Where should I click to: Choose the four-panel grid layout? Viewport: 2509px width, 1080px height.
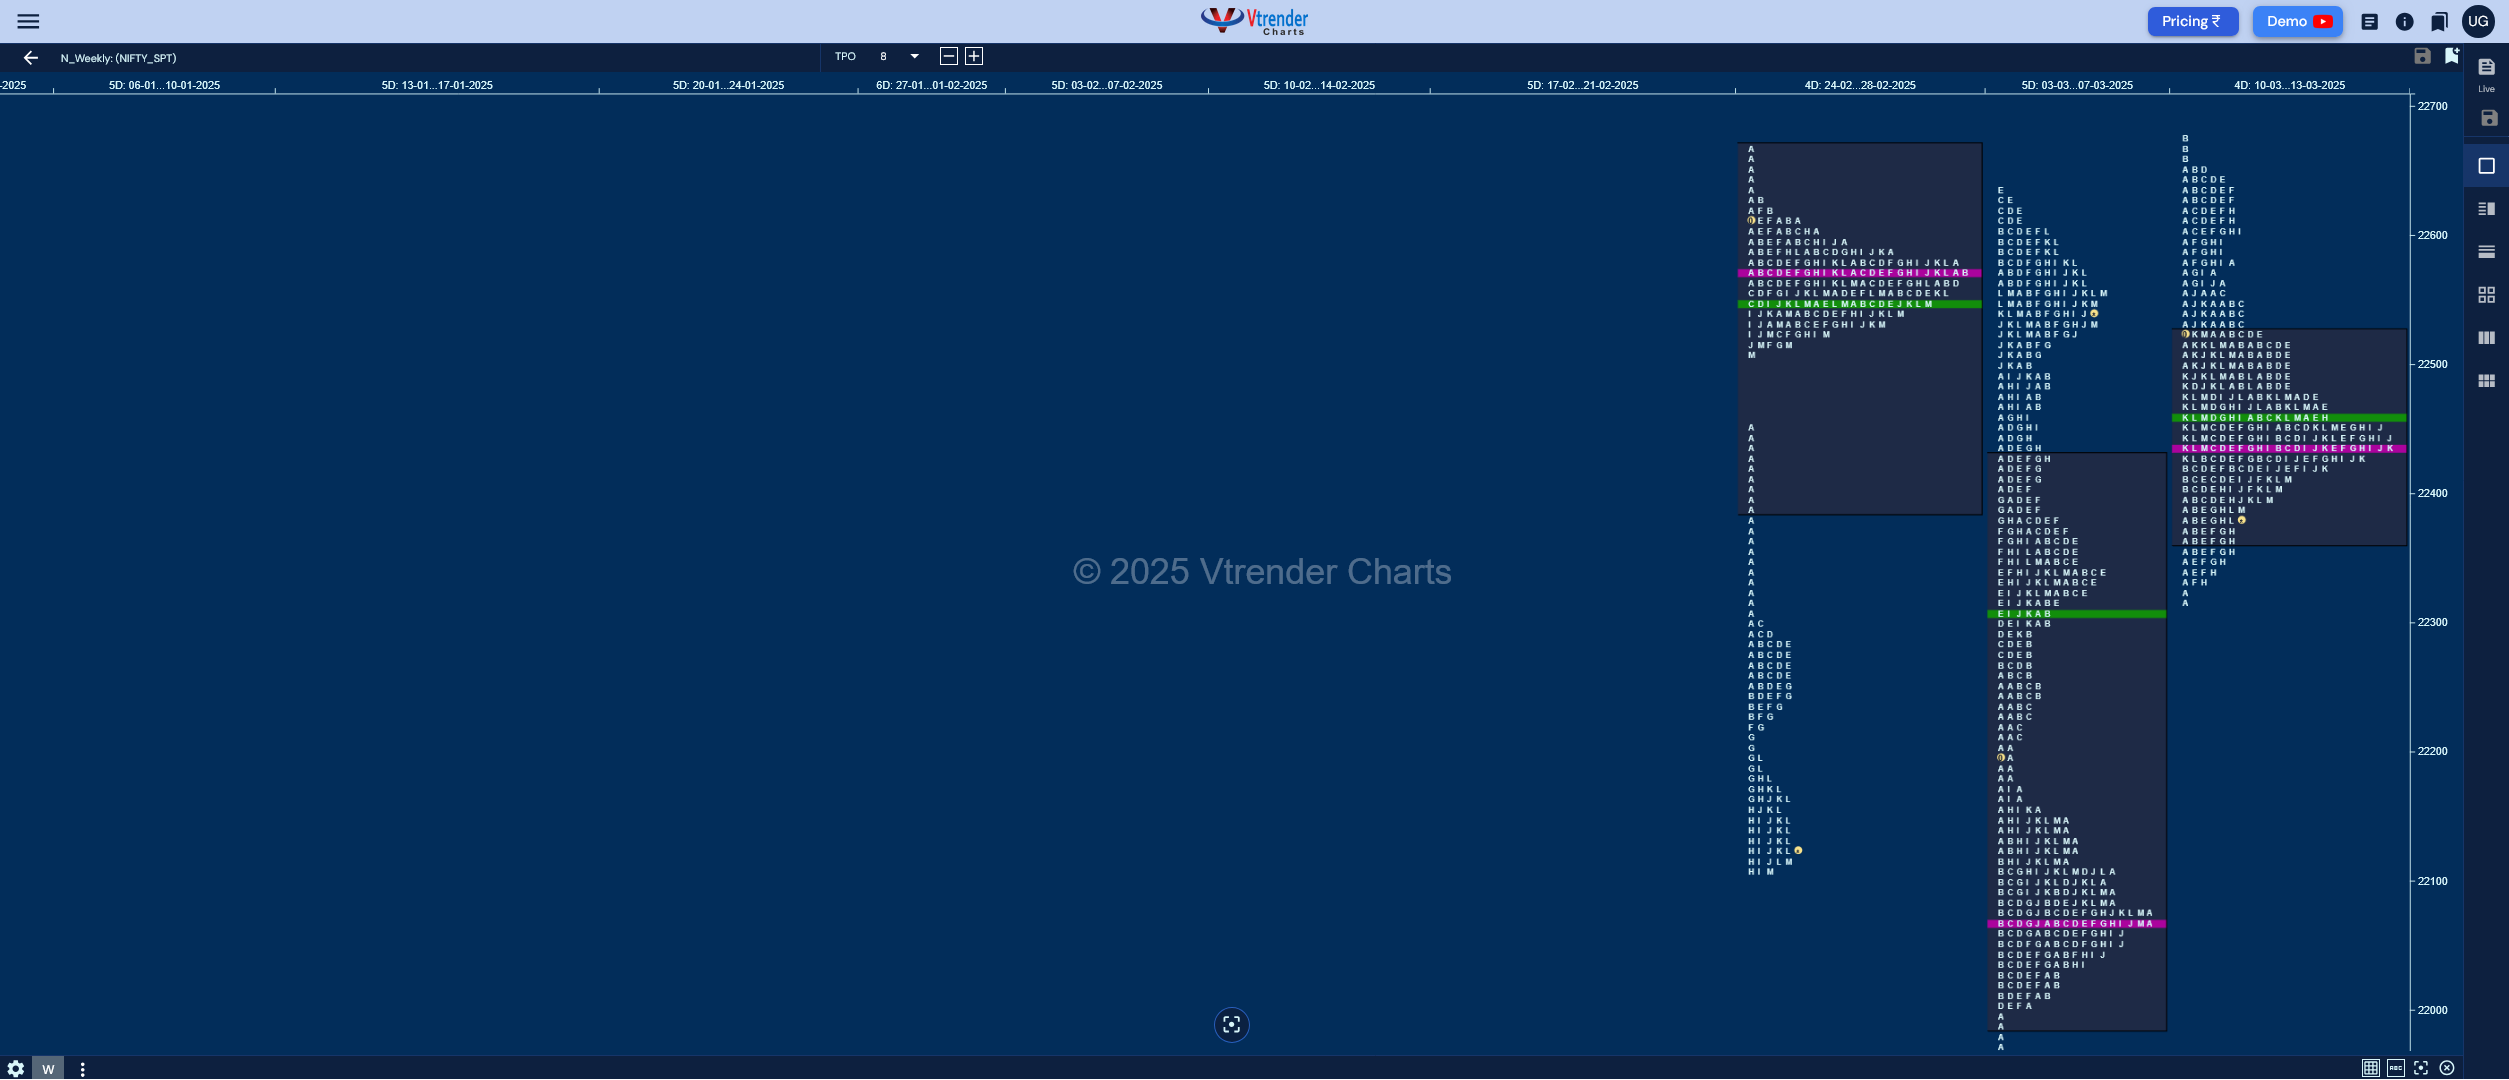(2486, 295)
